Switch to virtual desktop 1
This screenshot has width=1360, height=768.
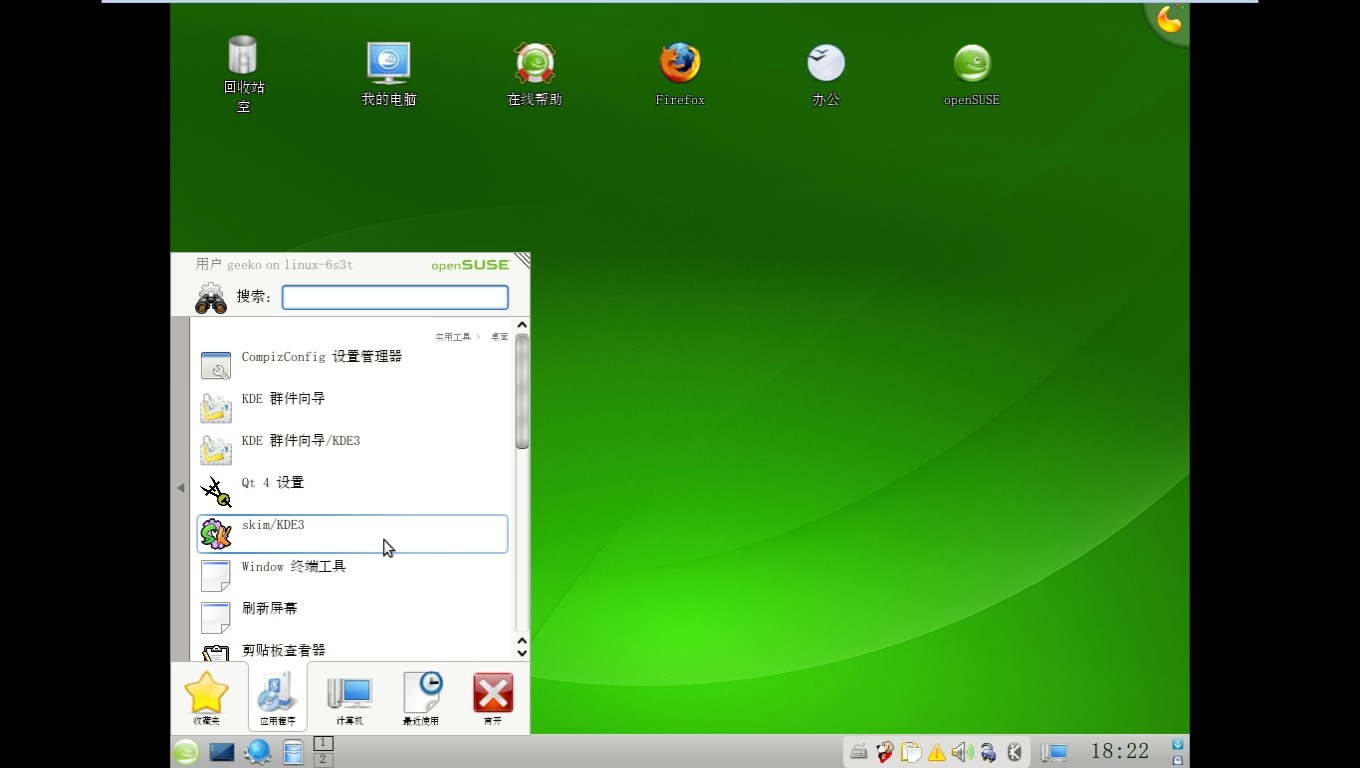pos(323,743)
